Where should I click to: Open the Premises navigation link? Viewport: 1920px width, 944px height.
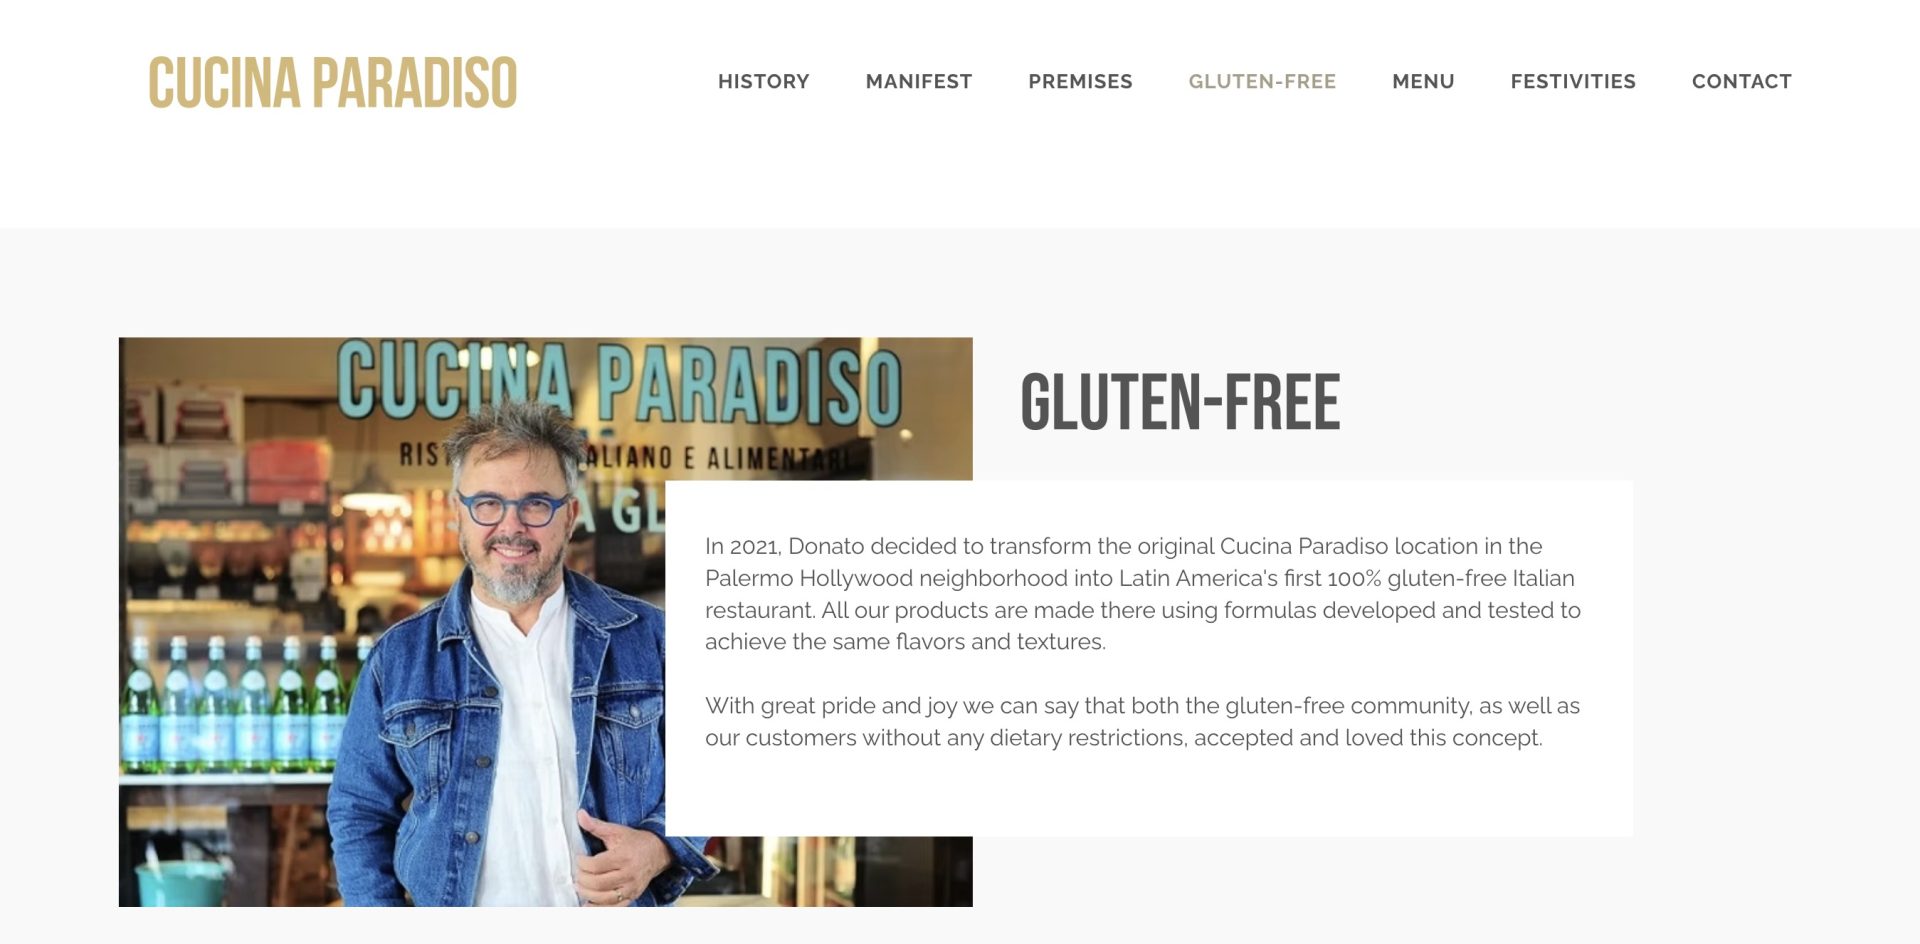pyautogui.click(x=1080, y=81)
